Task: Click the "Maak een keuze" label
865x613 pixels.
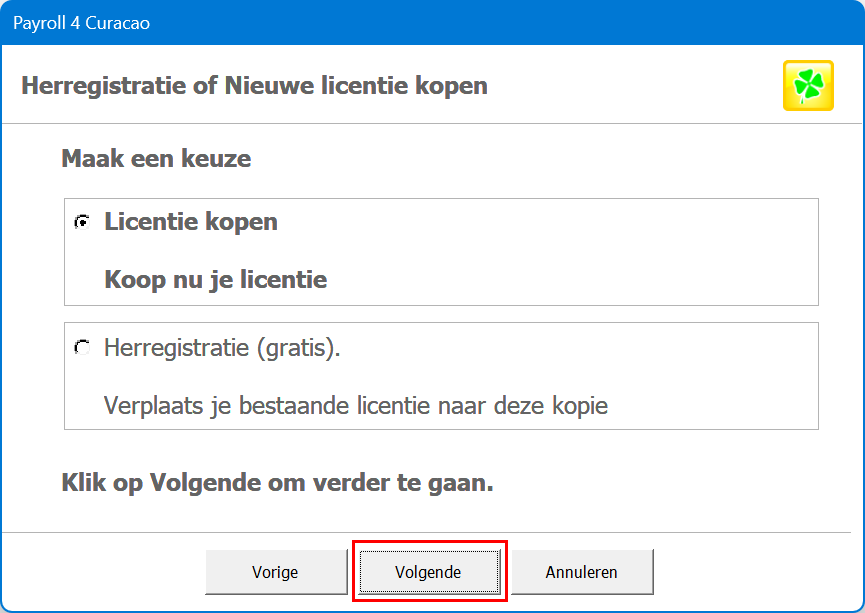Action: click(156, 158)
